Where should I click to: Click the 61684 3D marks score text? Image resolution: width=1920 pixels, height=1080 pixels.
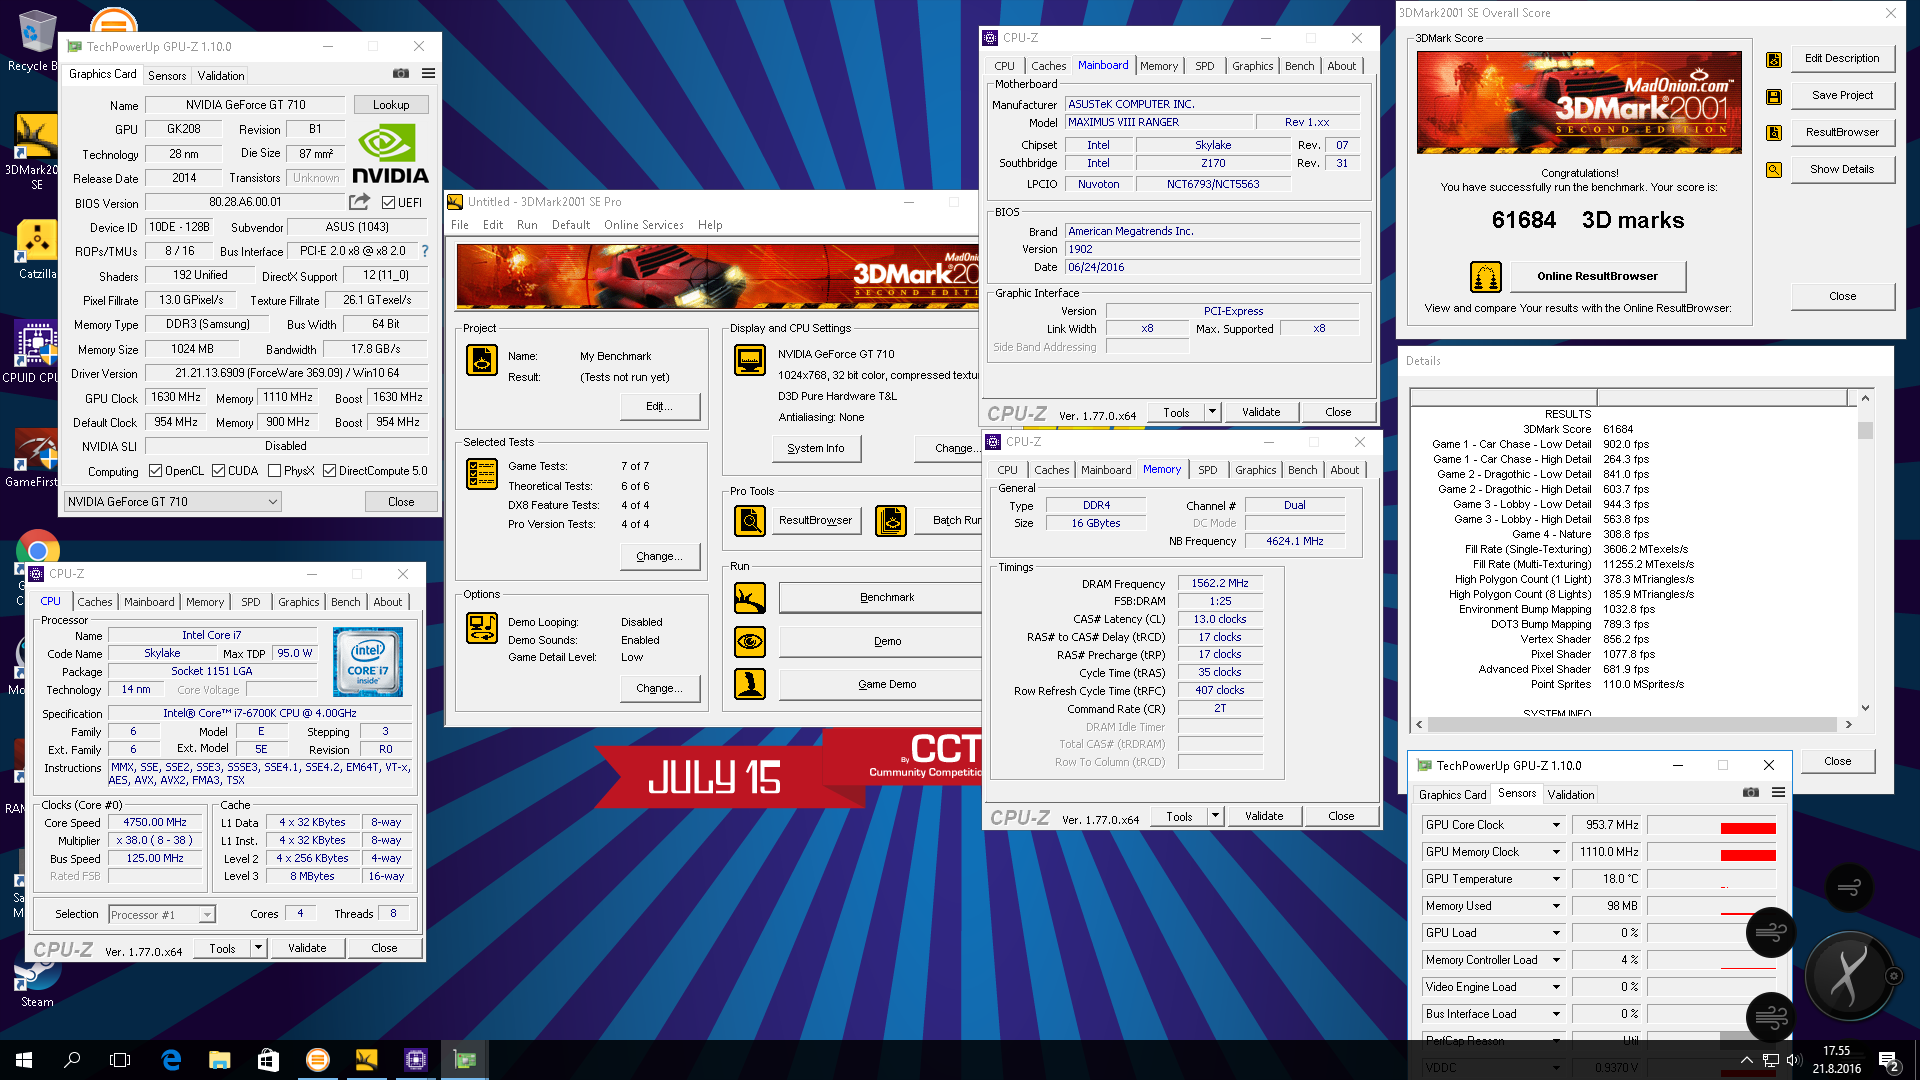click(1587, 220)
